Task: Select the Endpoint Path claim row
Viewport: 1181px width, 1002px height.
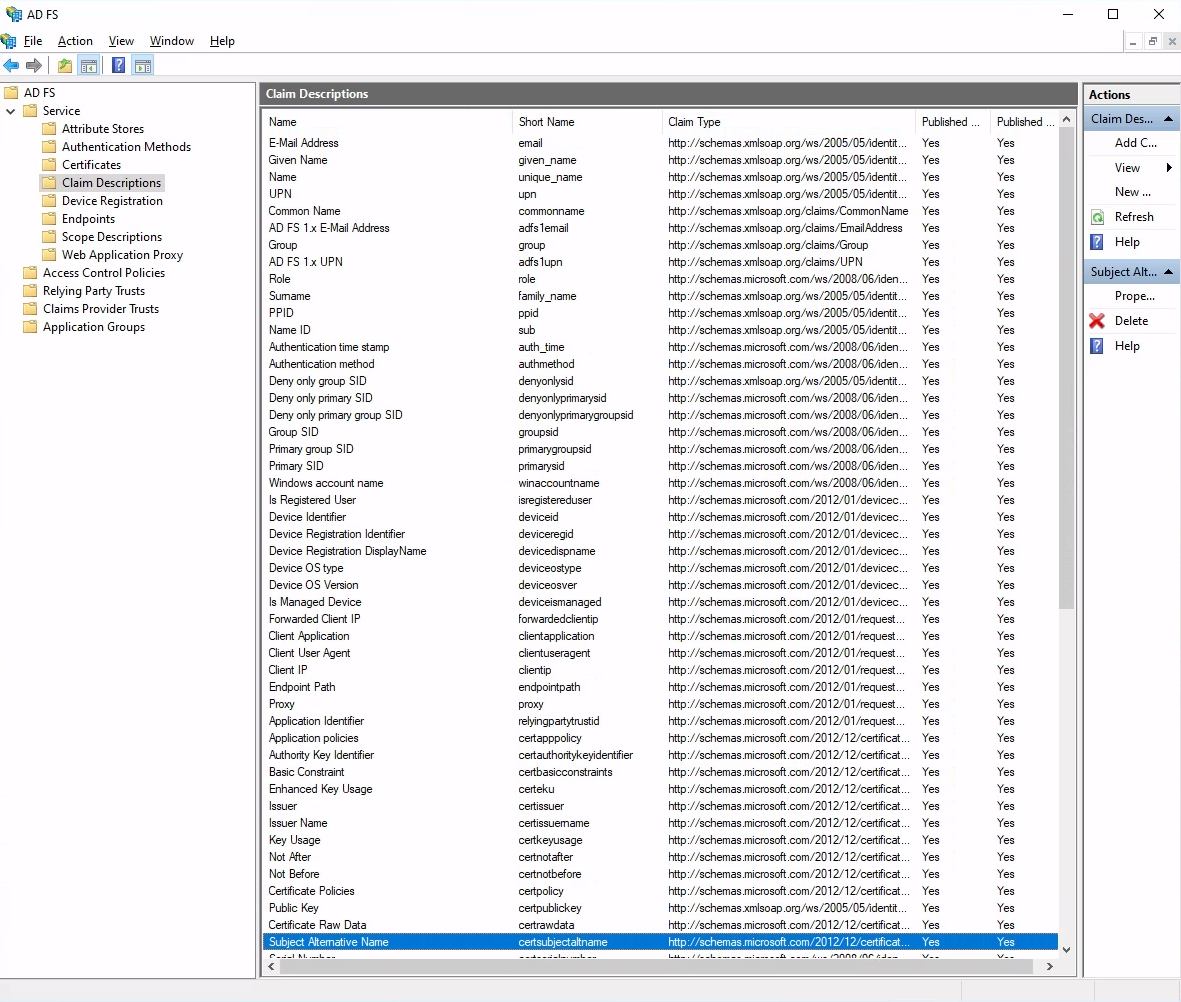Action: click(x=661, y=687)
